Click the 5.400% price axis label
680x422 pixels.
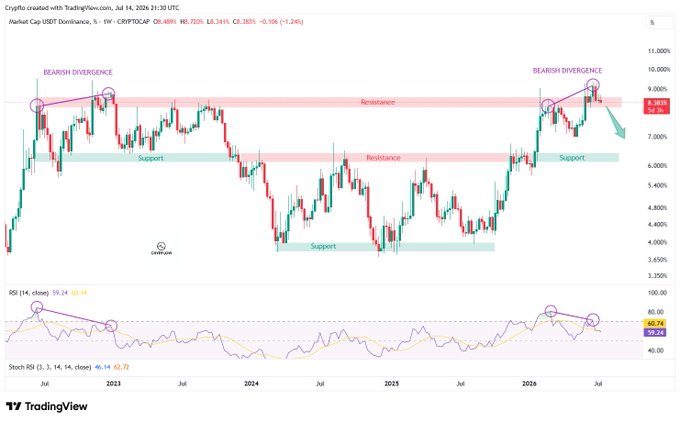(659, 186)
